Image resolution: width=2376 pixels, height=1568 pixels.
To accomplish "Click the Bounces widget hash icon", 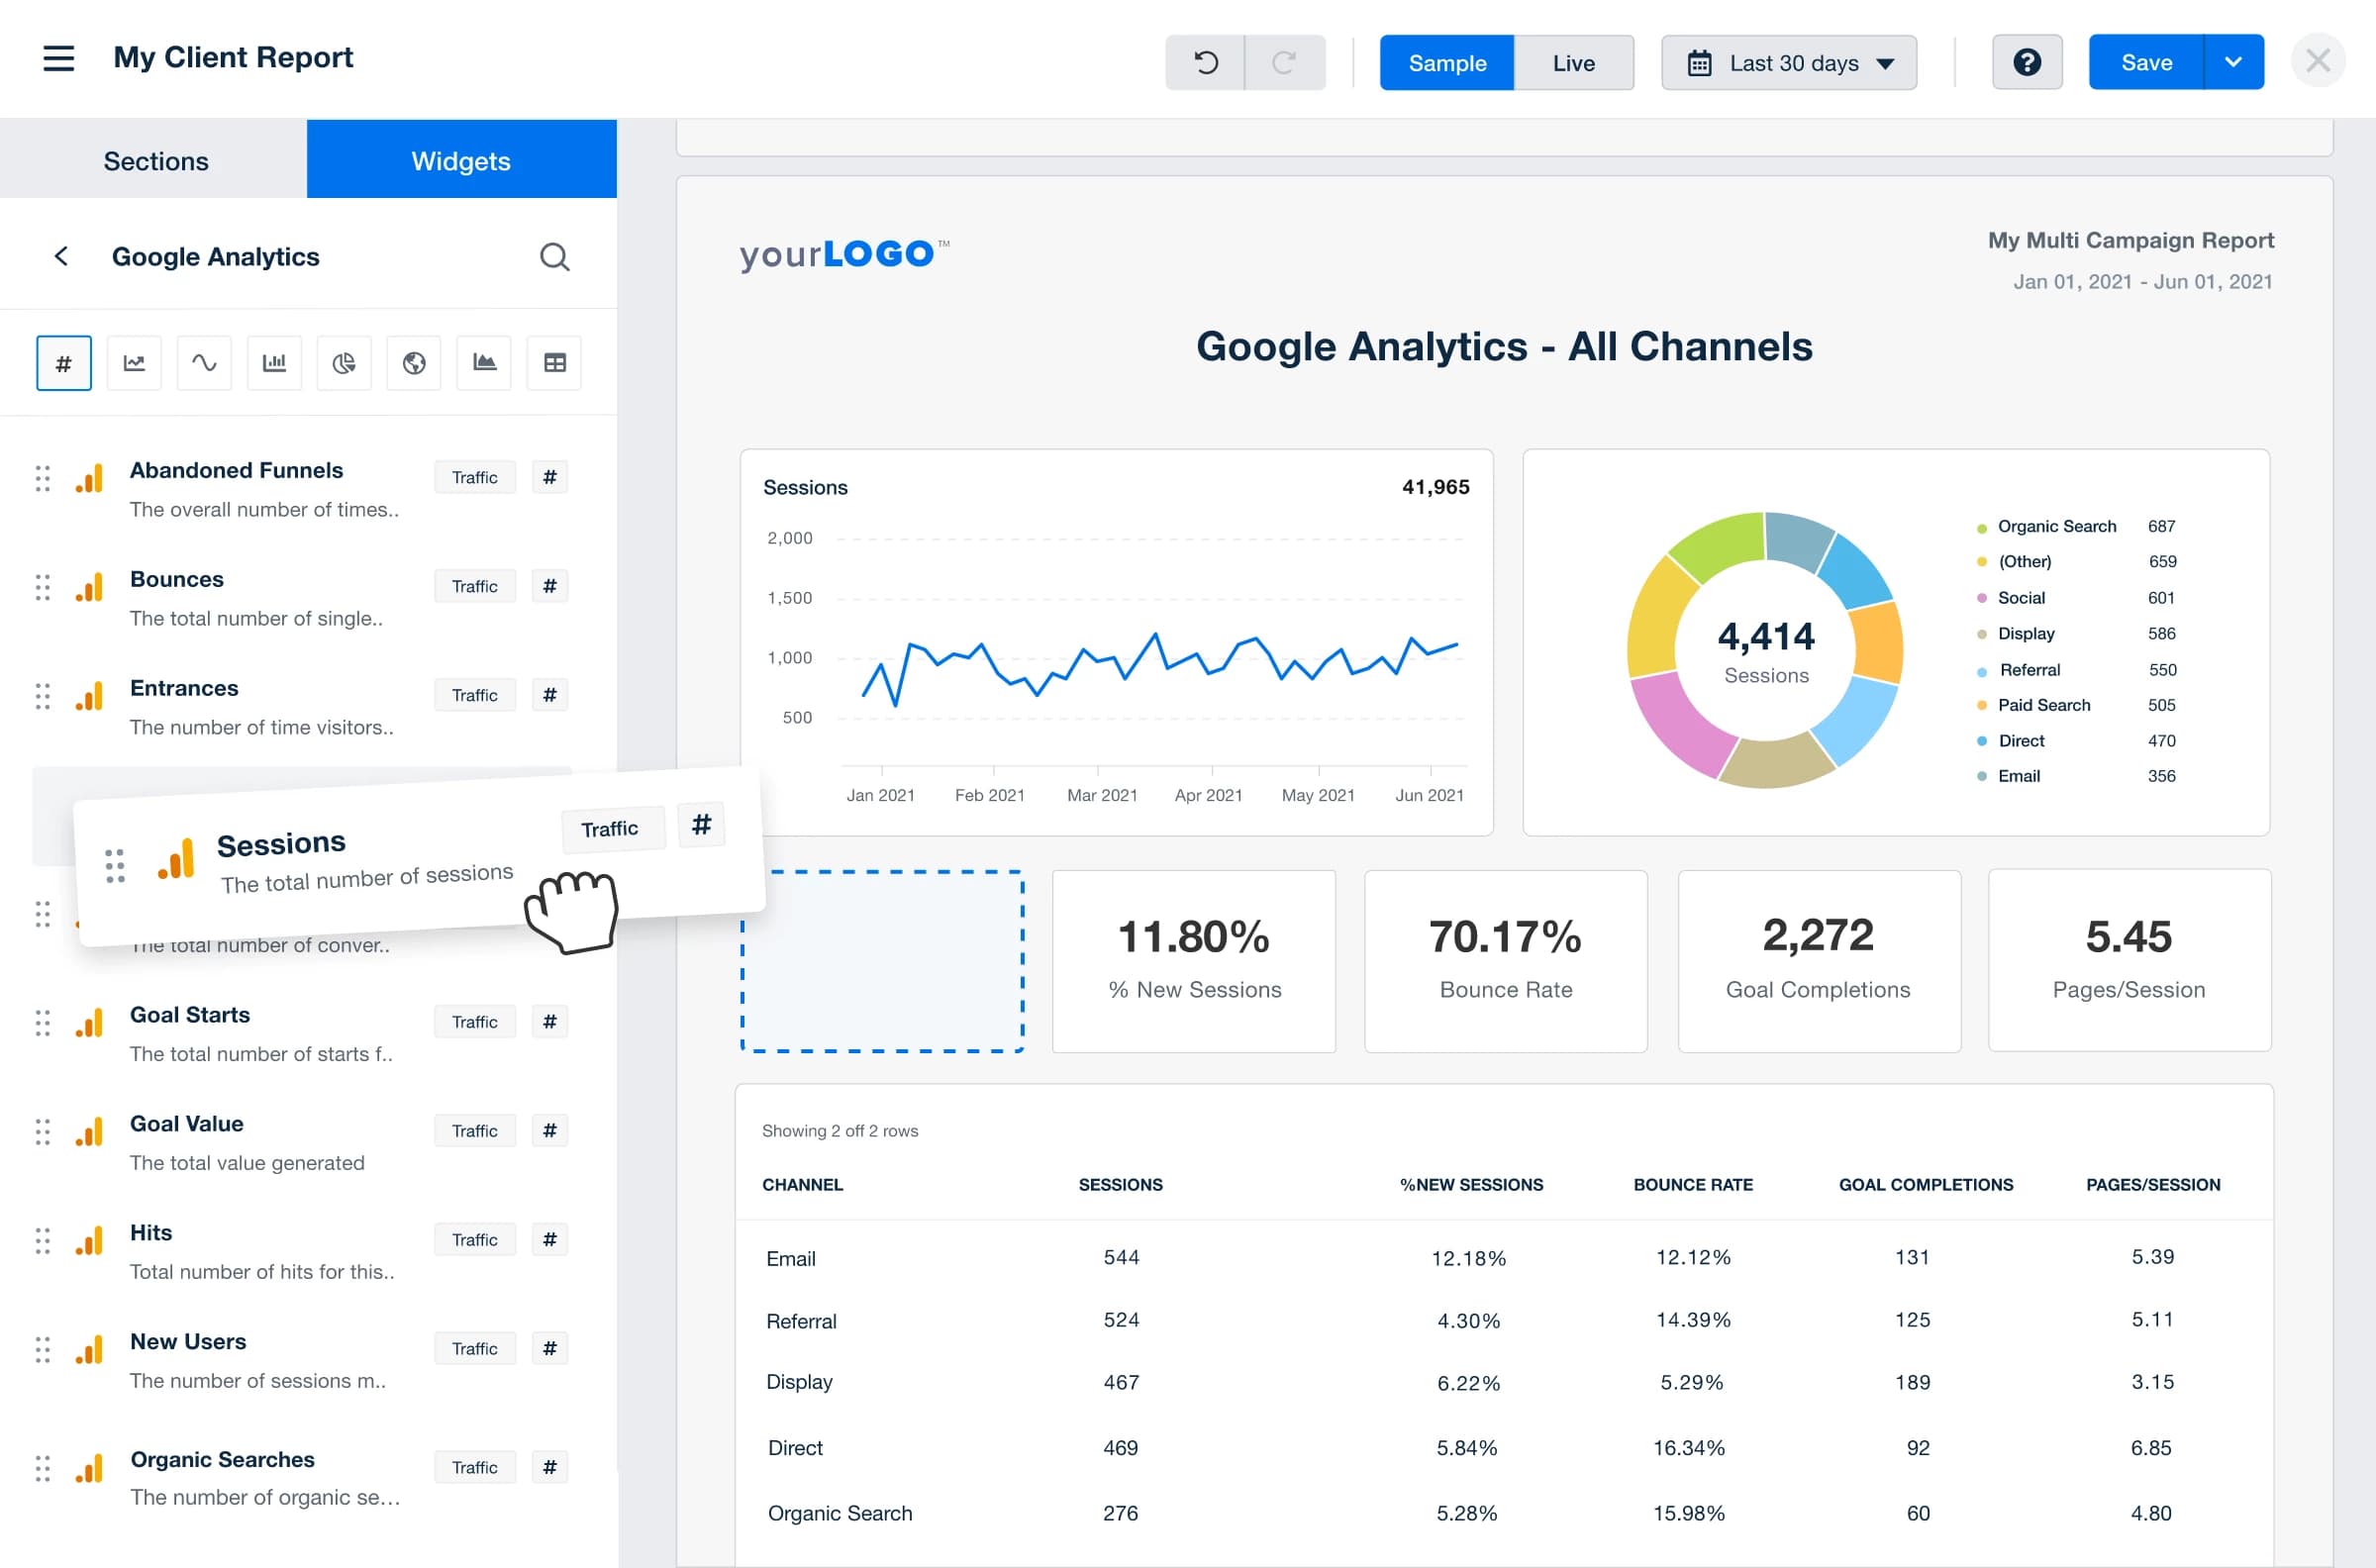I will pos(551,584).
